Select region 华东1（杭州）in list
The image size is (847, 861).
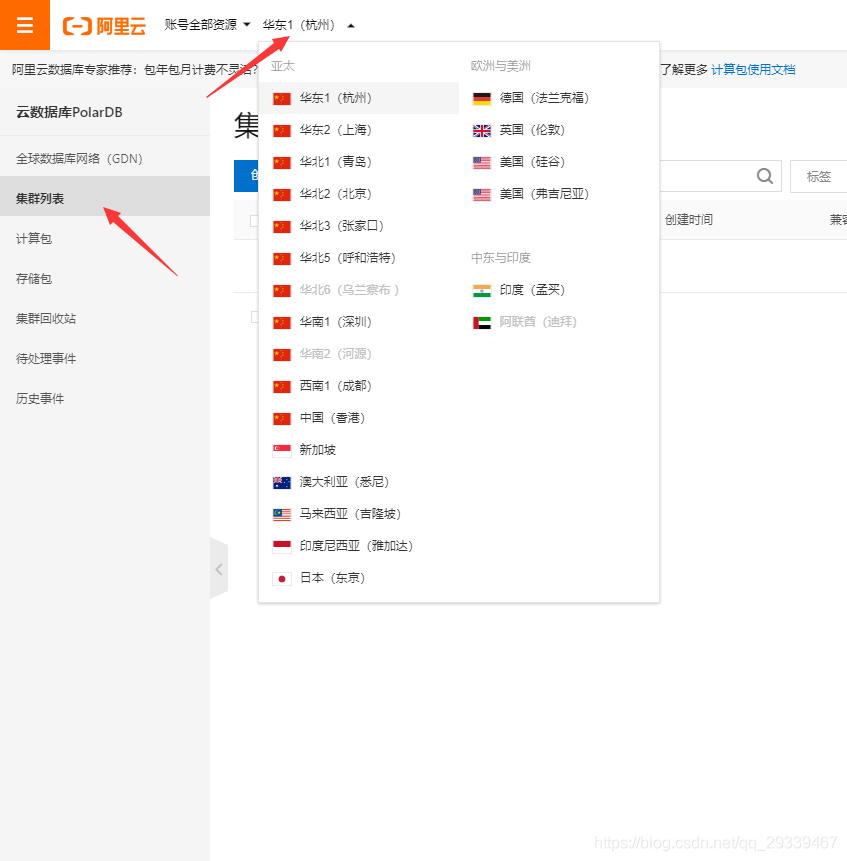point(359,98)
